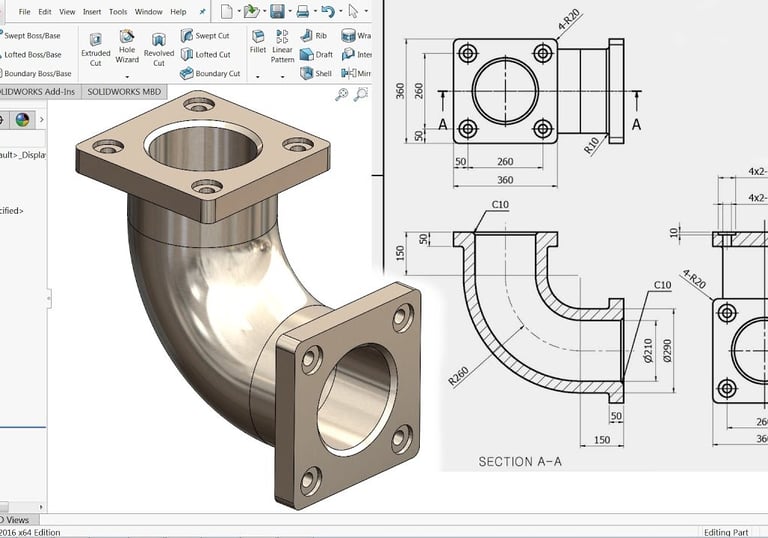Select the Linear Pattern tool
This screenshot has height=538, width=768.
click(283, 47)
